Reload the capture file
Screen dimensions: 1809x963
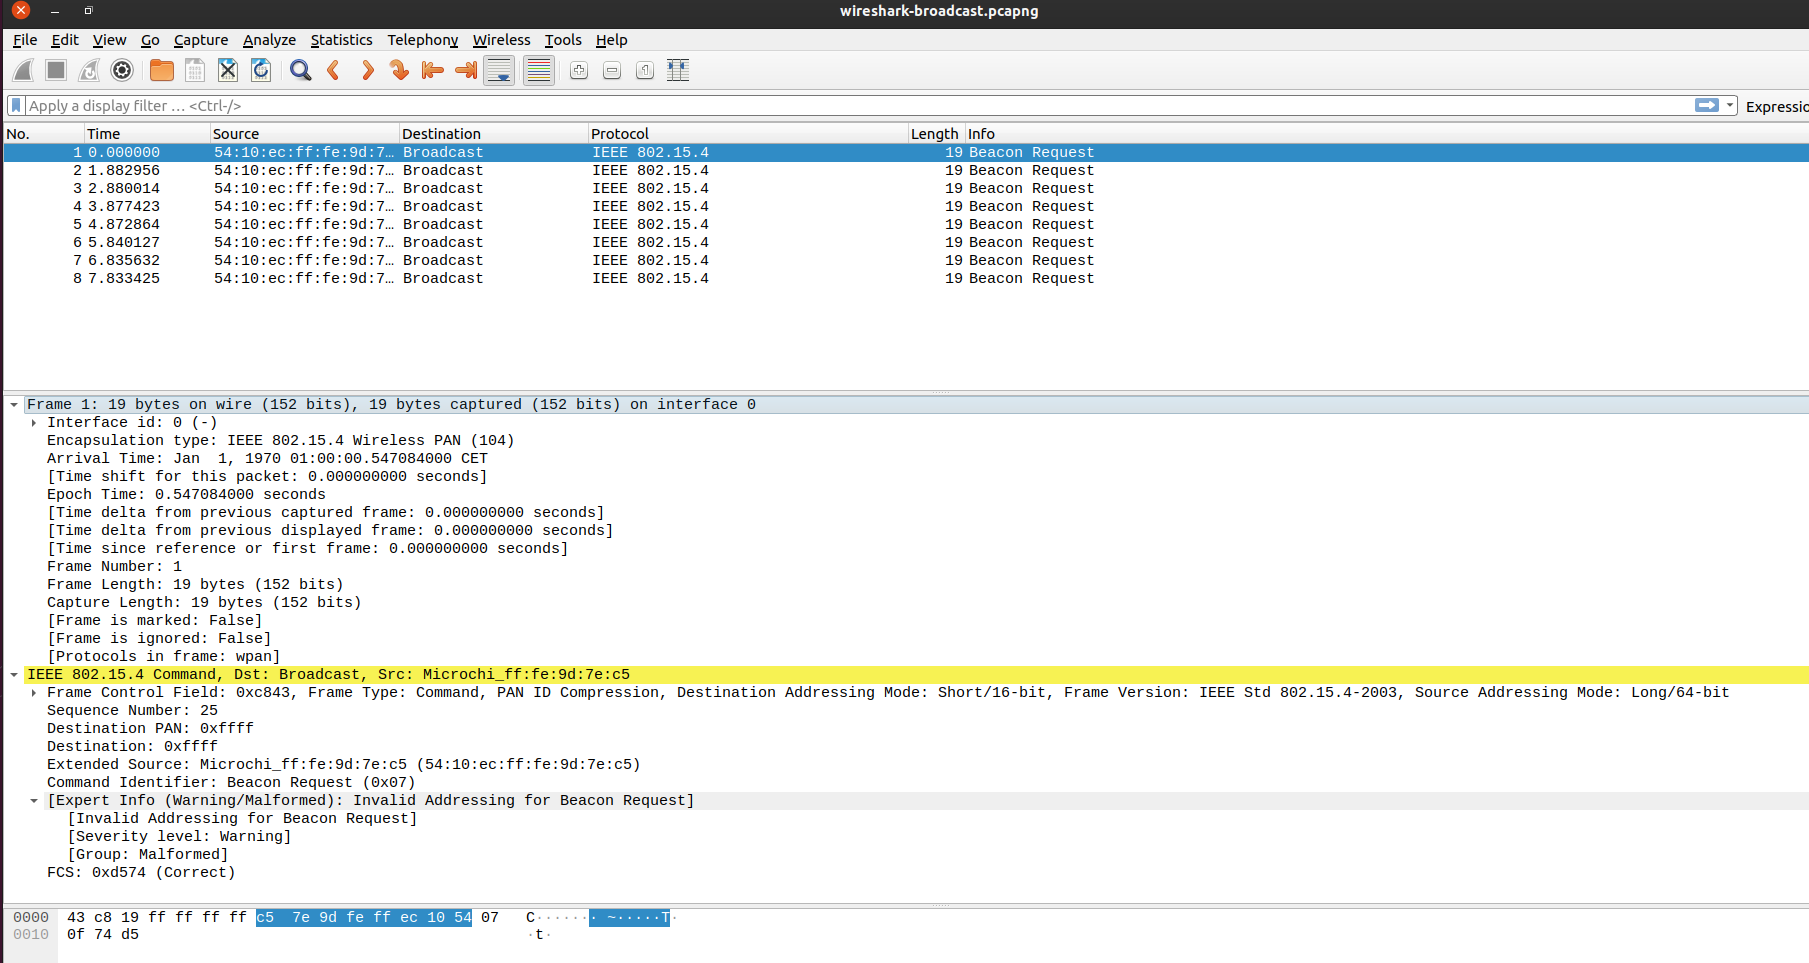(x=261, y=70)
